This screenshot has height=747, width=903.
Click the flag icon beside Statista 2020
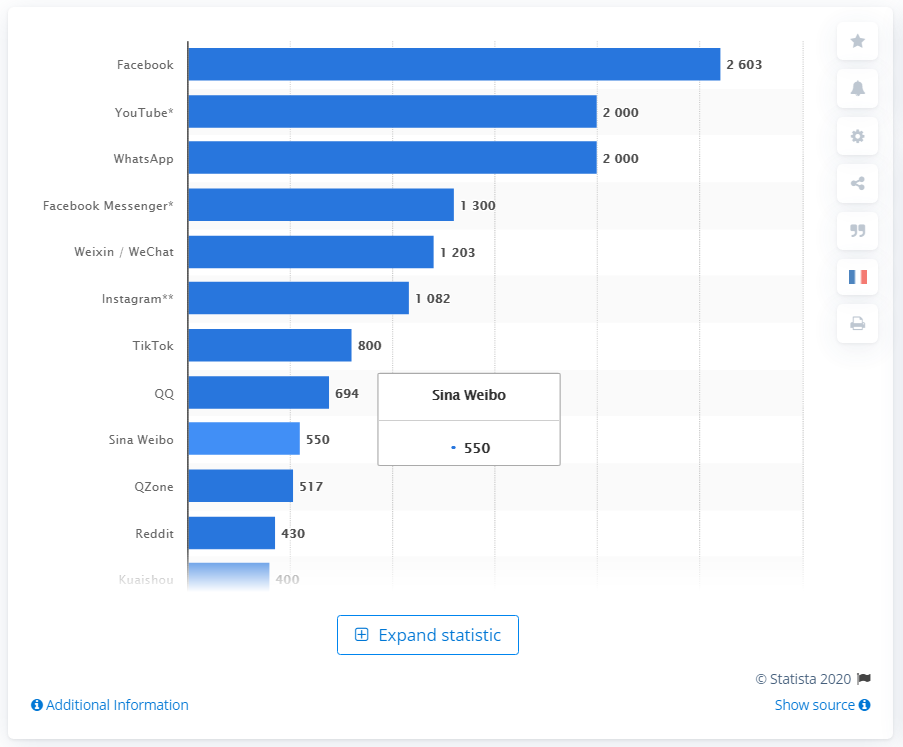[x=864, y=679]
